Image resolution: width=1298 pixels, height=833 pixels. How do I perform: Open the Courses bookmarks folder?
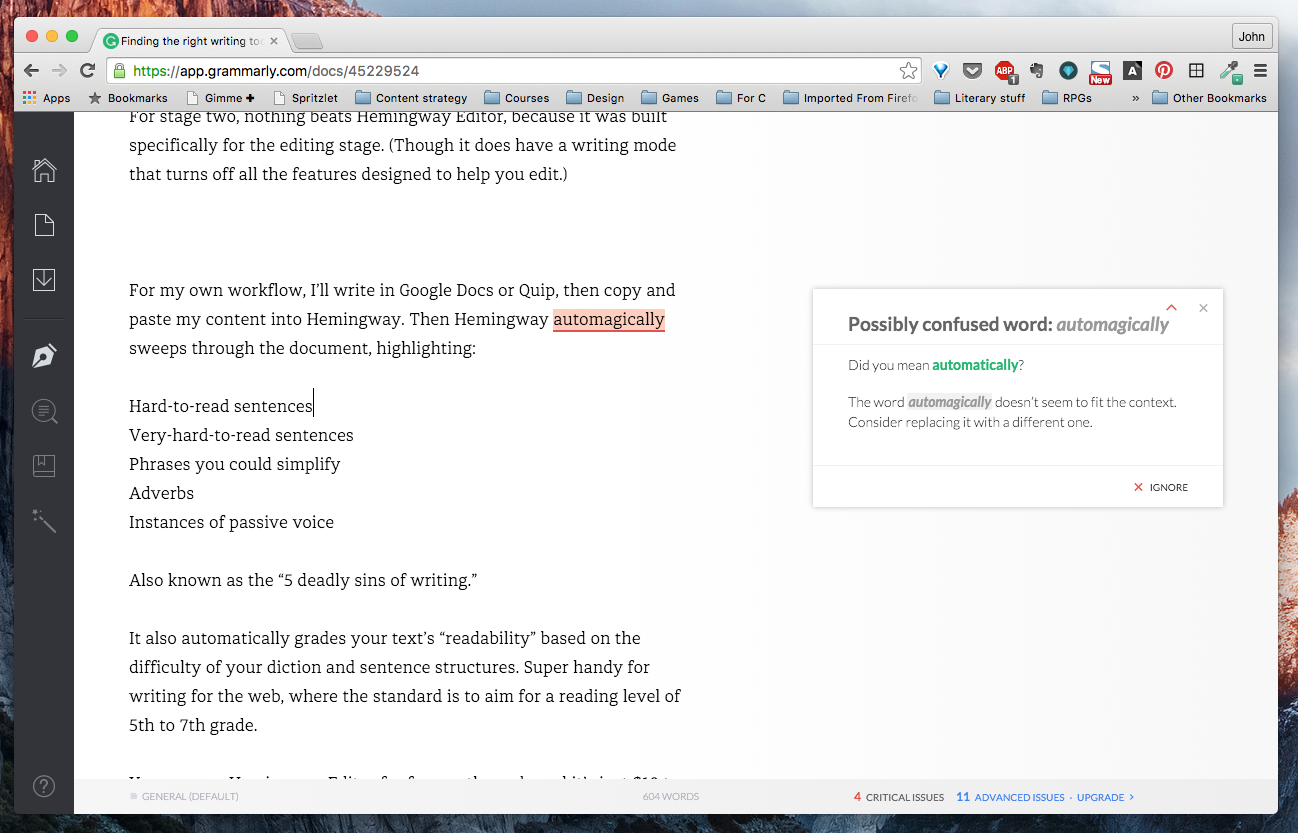click(517, 98)
